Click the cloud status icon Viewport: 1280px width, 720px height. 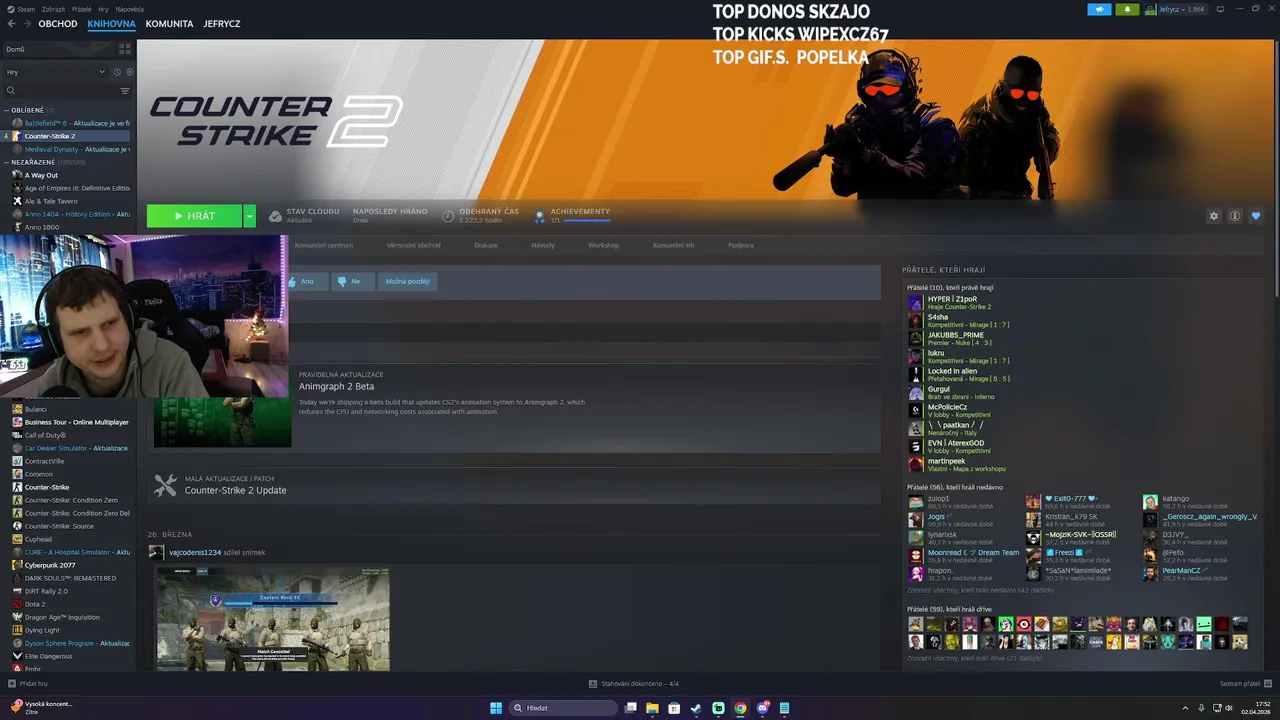tap(275, 216)
